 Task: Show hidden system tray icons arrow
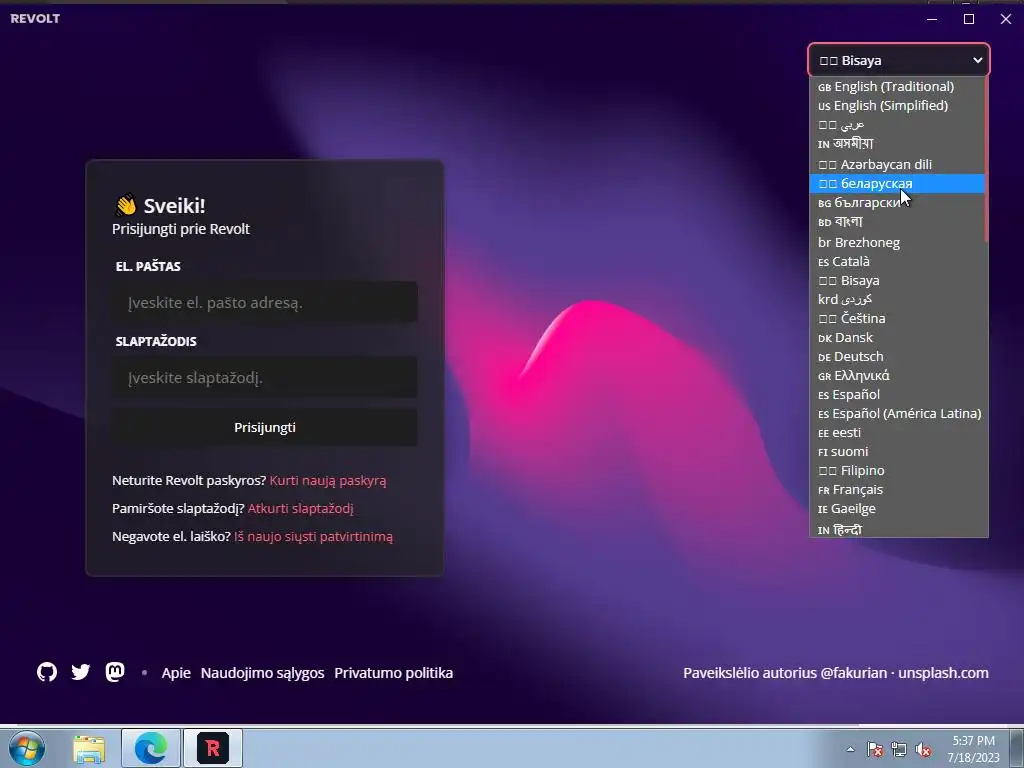pos(850,749)
